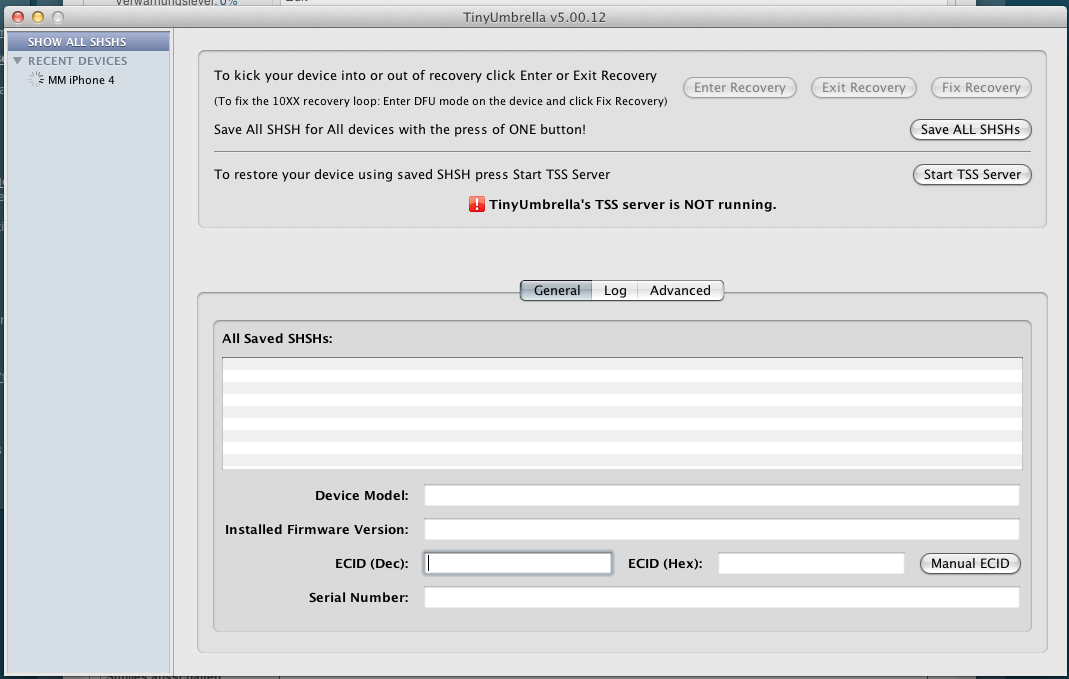Click the ECID (Dec) input field
Viewport: 1069px width, 679px height.
point(518,563)
